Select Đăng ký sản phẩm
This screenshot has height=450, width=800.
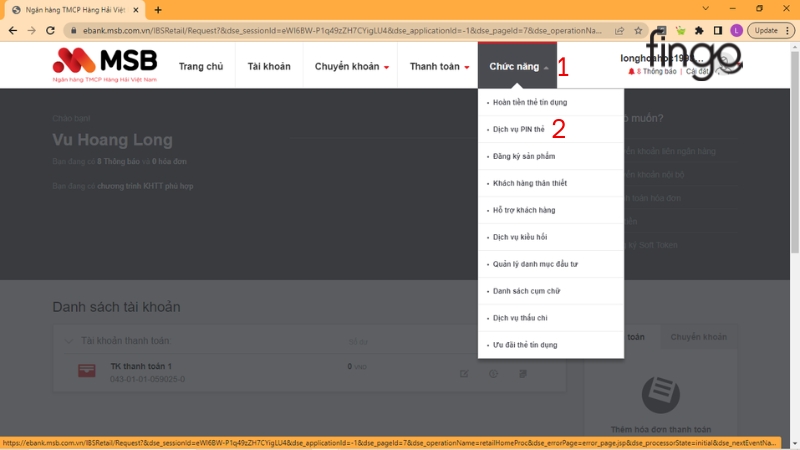coord(551,157)
